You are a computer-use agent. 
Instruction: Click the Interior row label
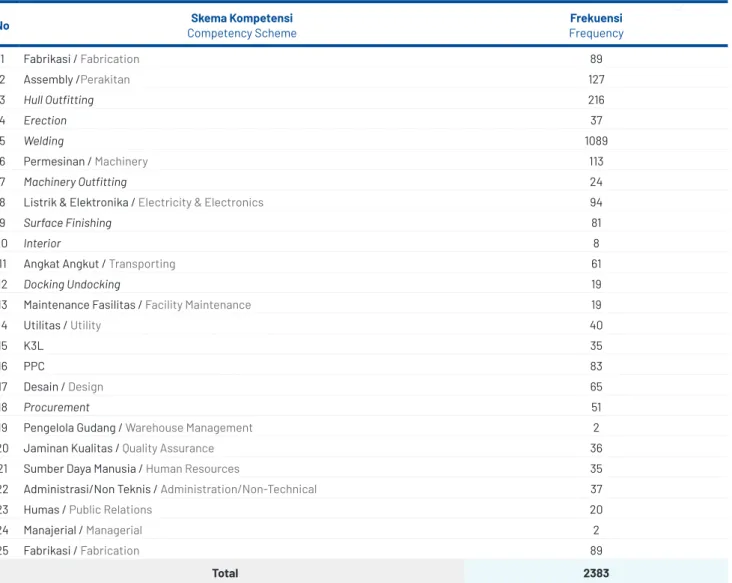click(x=42, y=244)
